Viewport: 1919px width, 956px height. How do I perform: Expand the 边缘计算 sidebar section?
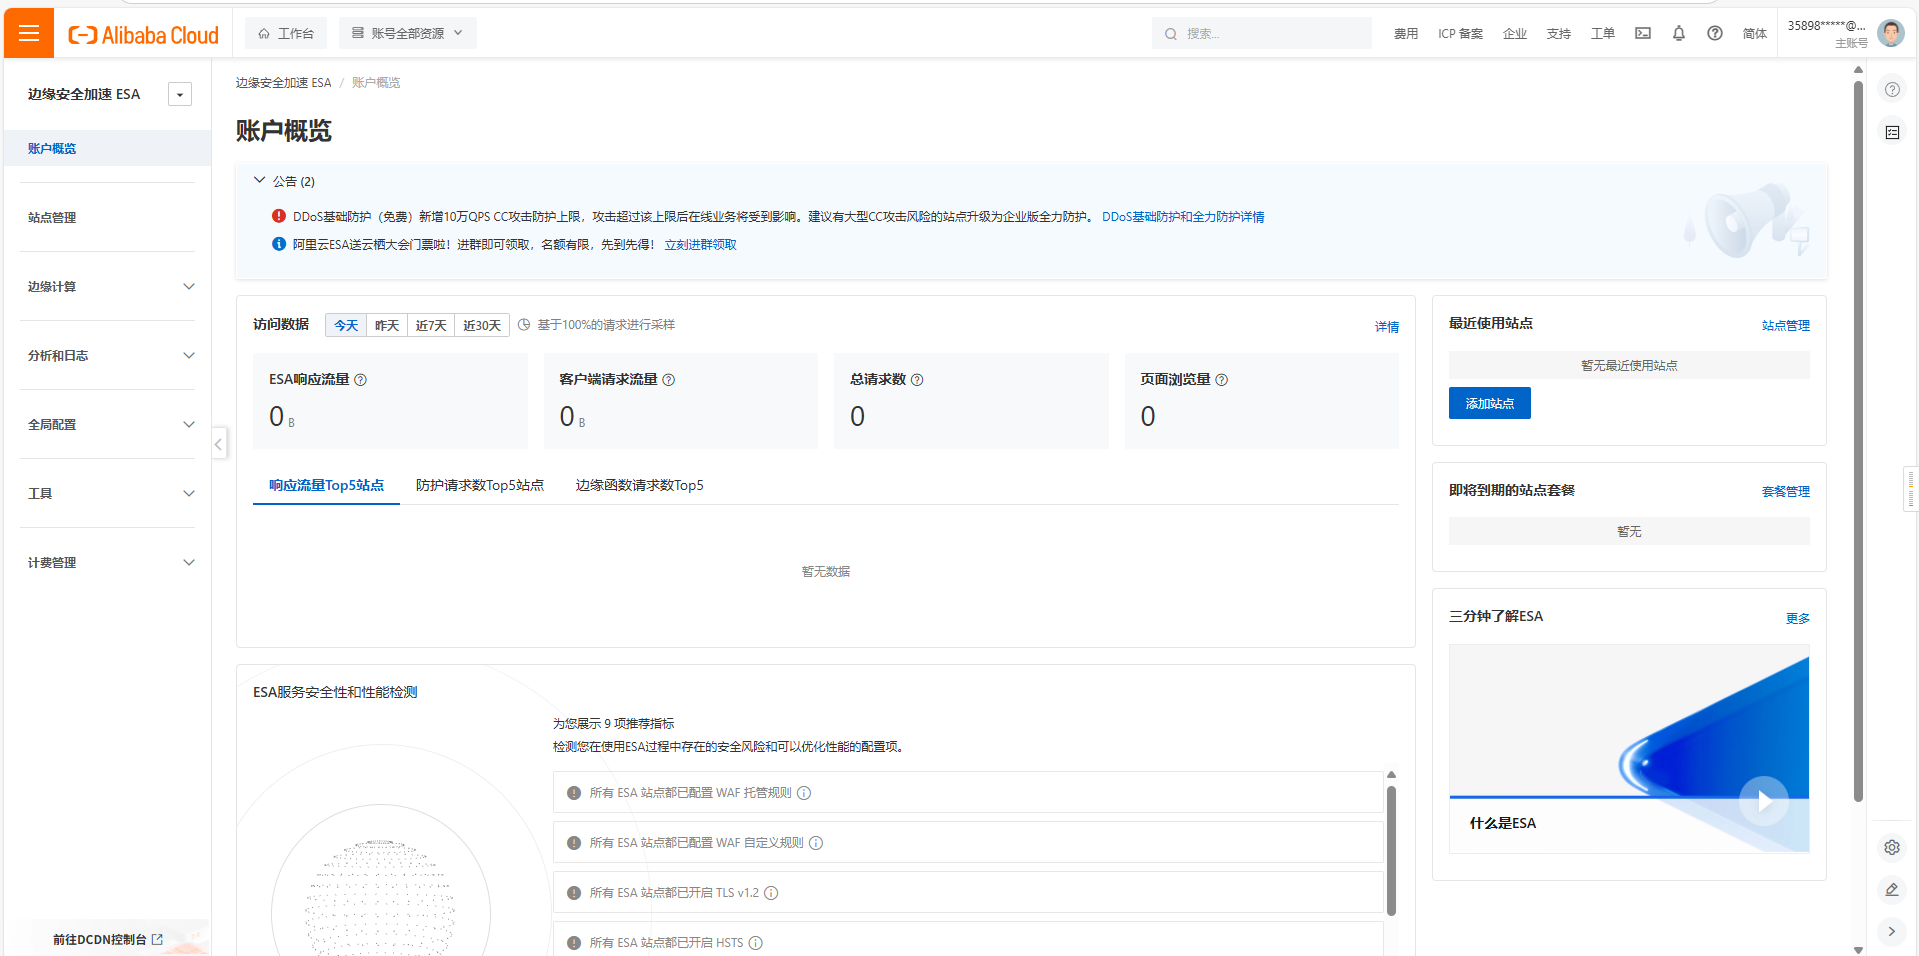(x=108, y=286)
